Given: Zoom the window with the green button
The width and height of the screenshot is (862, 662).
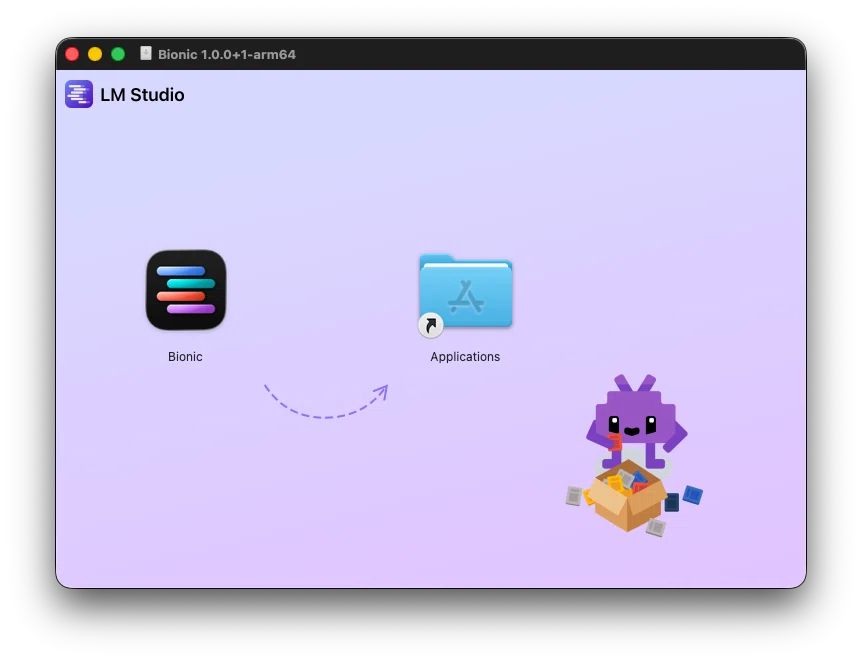Looking at the screenshot, I should tap(118, 54).
